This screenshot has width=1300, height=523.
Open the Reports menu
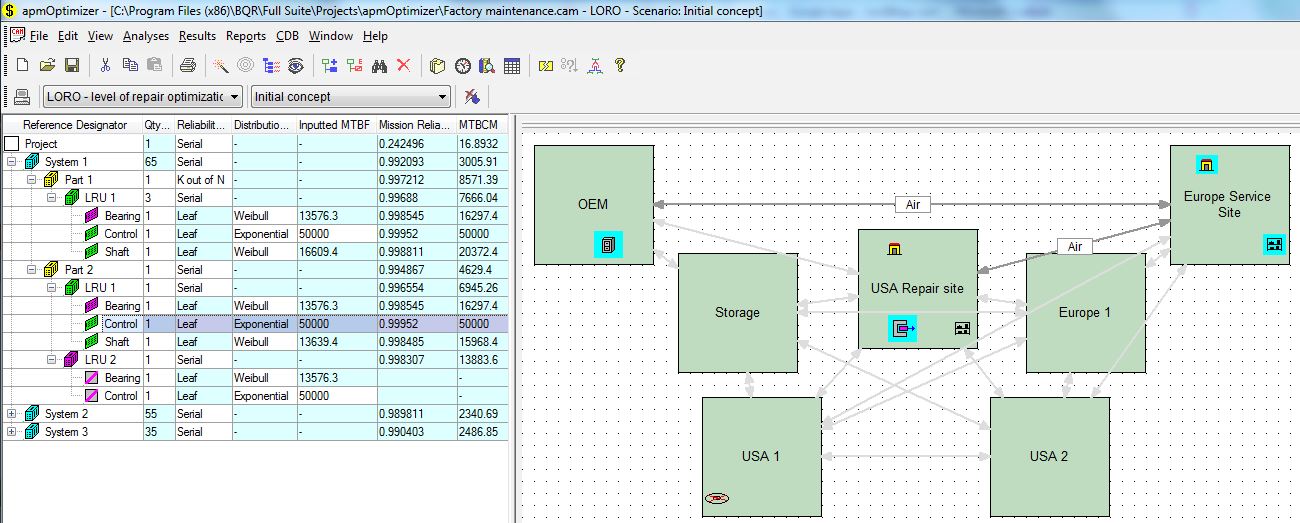(246, 36)
